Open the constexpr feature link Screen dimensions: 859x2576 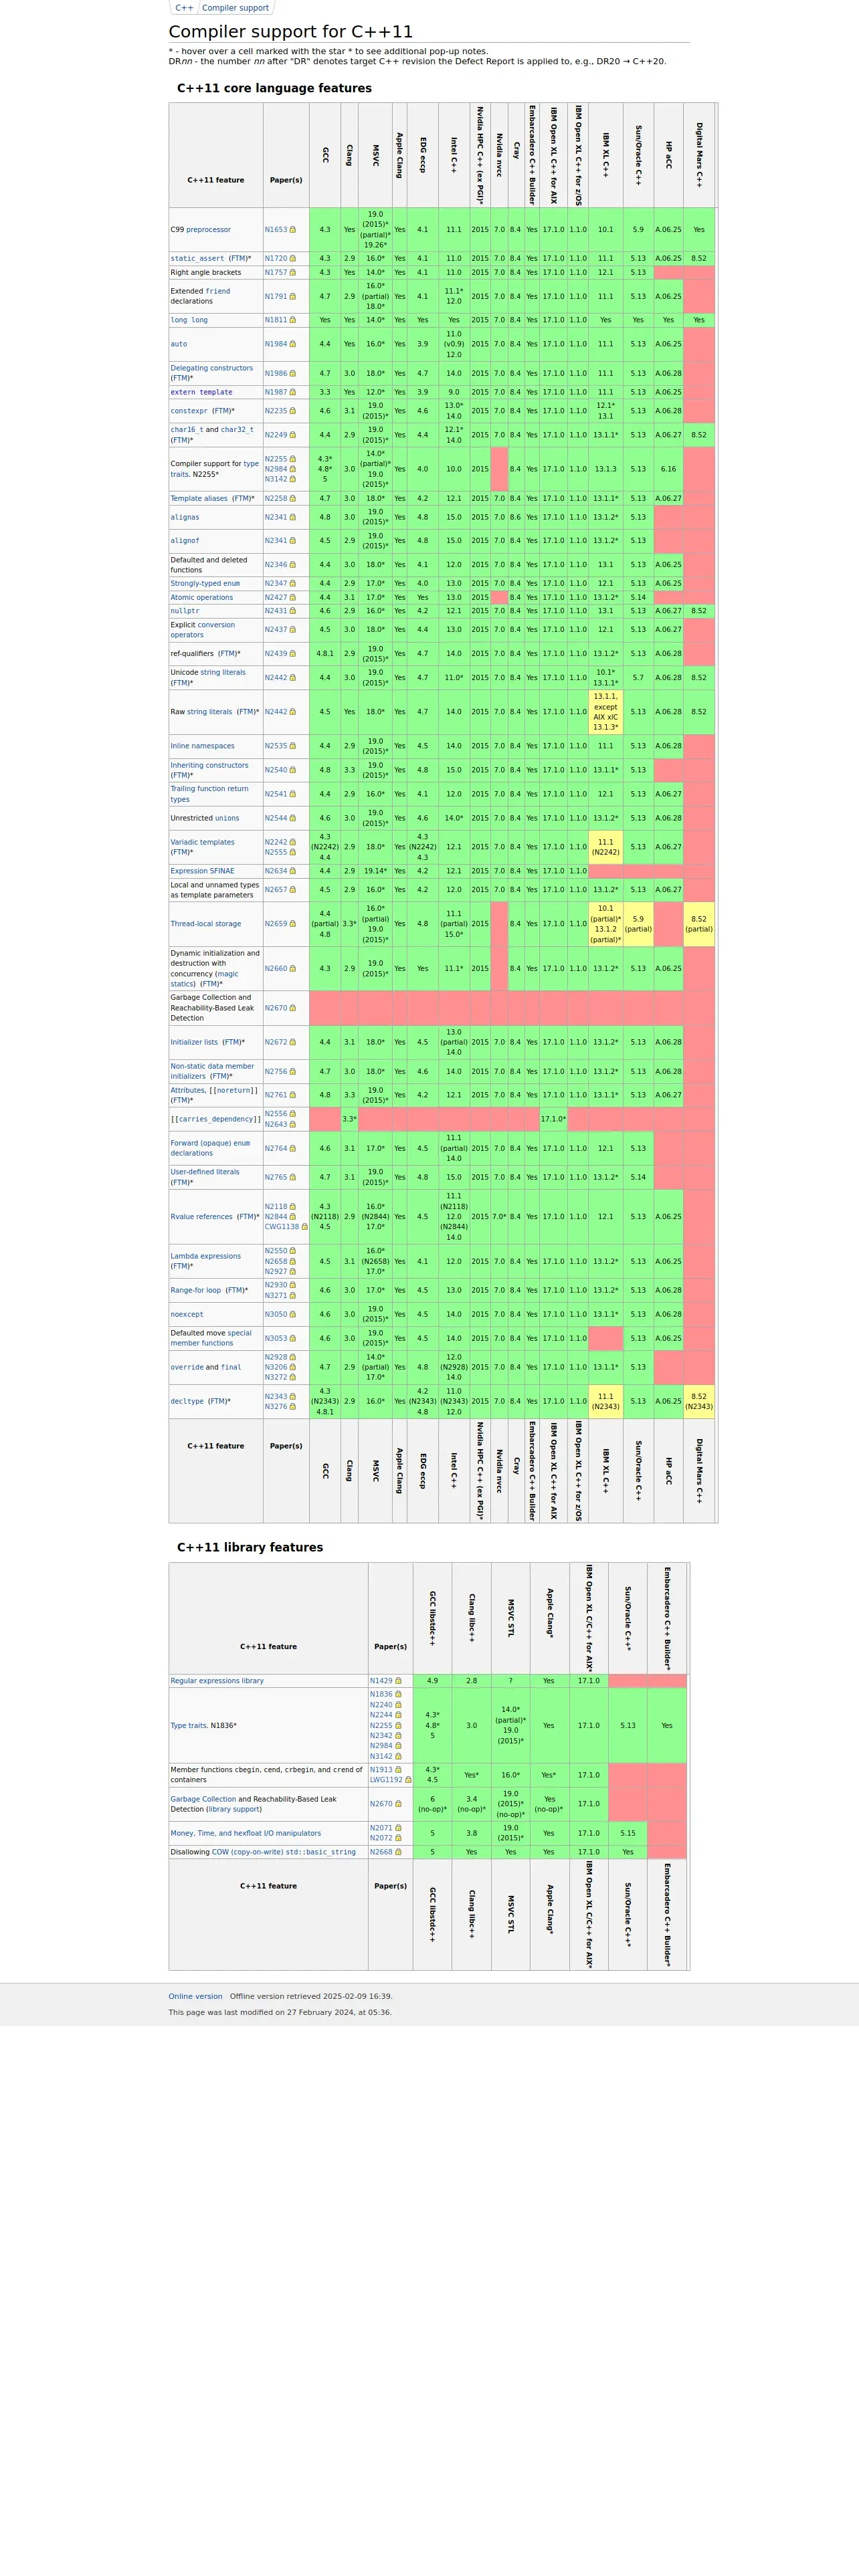point(189,411)
